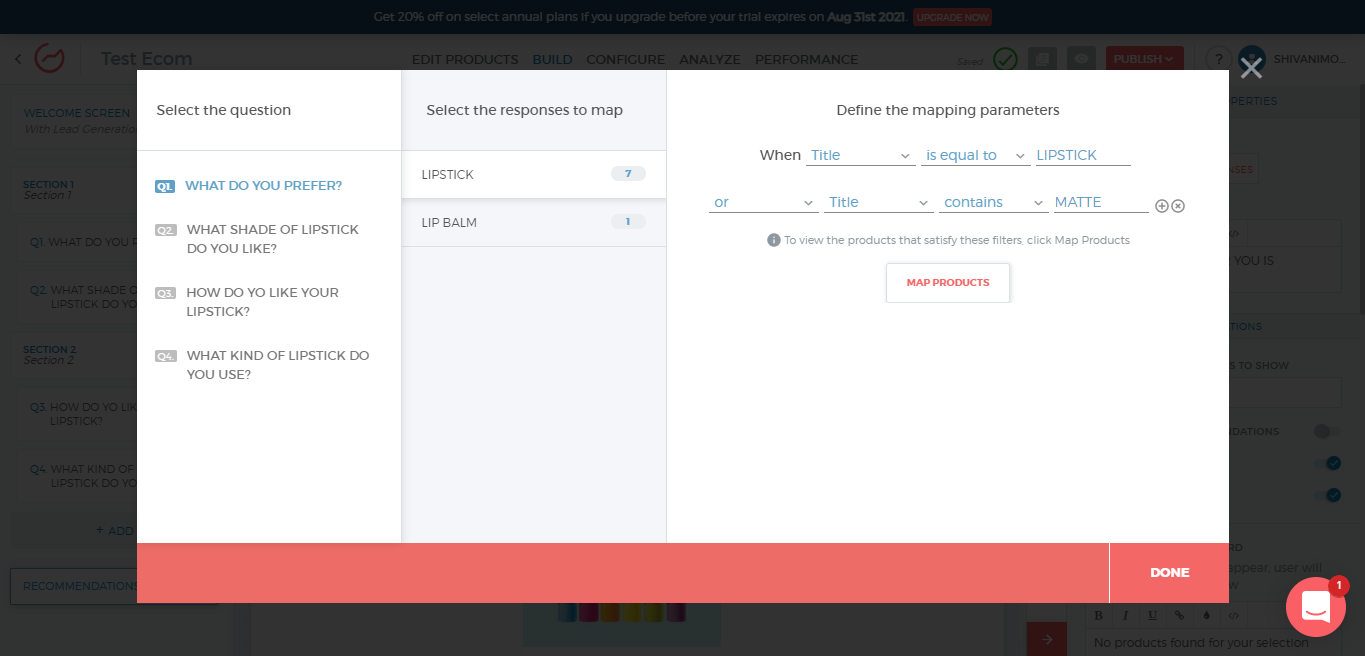This screenshot has height=656, width=1365.
Task: Click the LIPSTICK value input field
Action: click(1083, 155)
